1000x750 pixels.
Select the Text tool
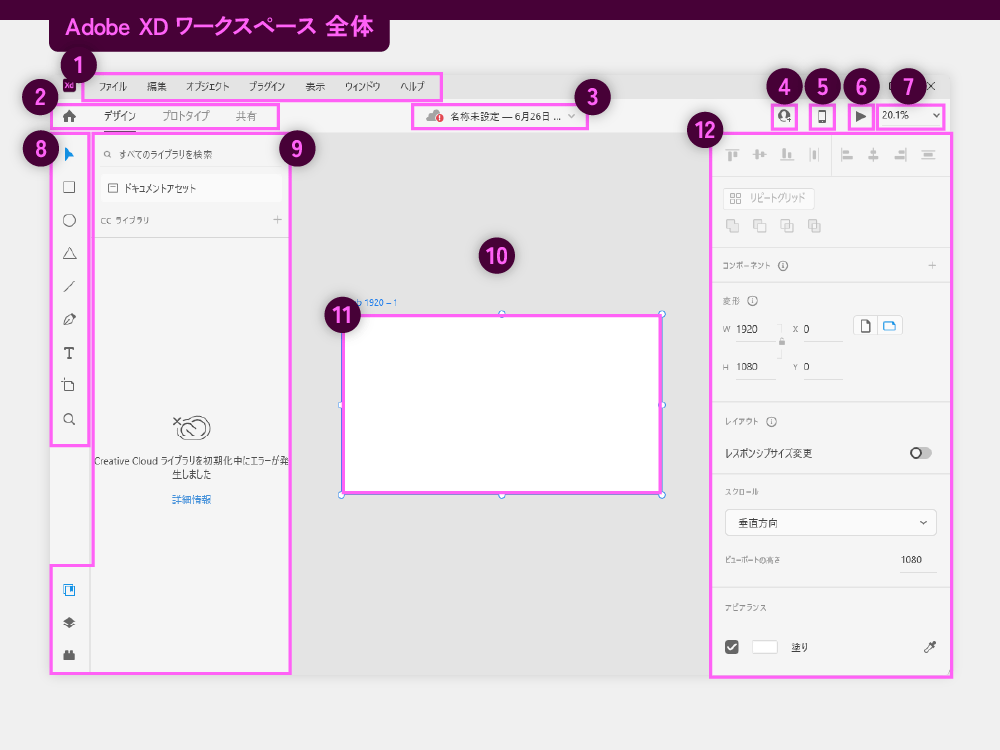click(69, 353)
